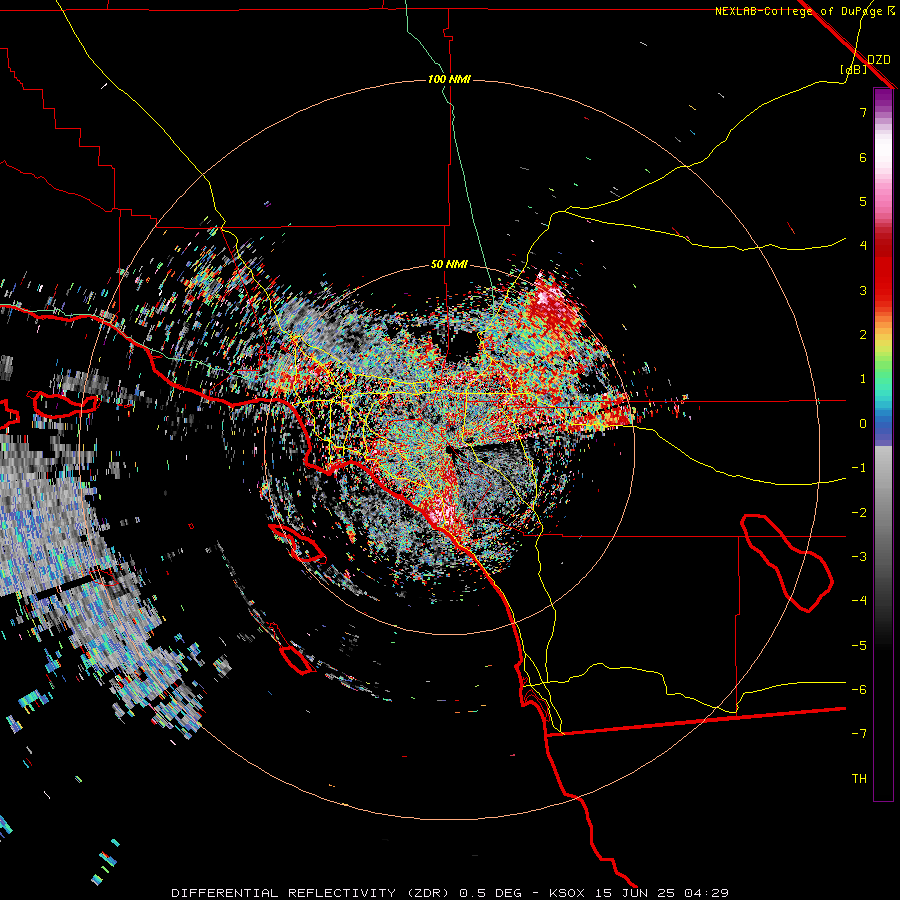Click the -5 value on color scale
The width and height of the screenshot is (900, 900).
click(x=859, y=646)
